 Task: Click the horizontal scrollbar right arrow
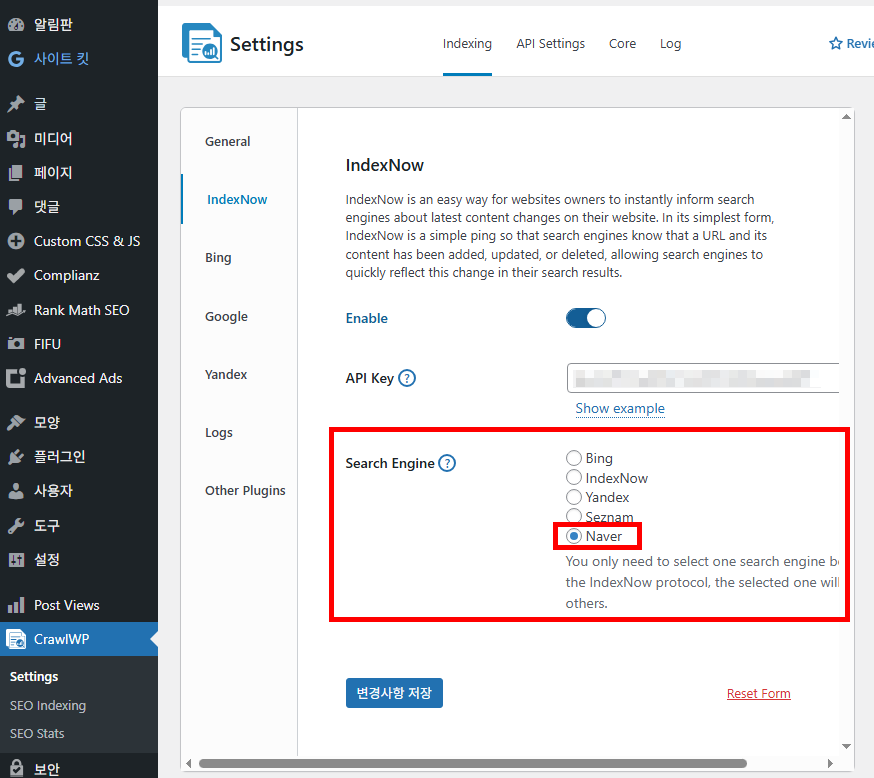[830, 763]
